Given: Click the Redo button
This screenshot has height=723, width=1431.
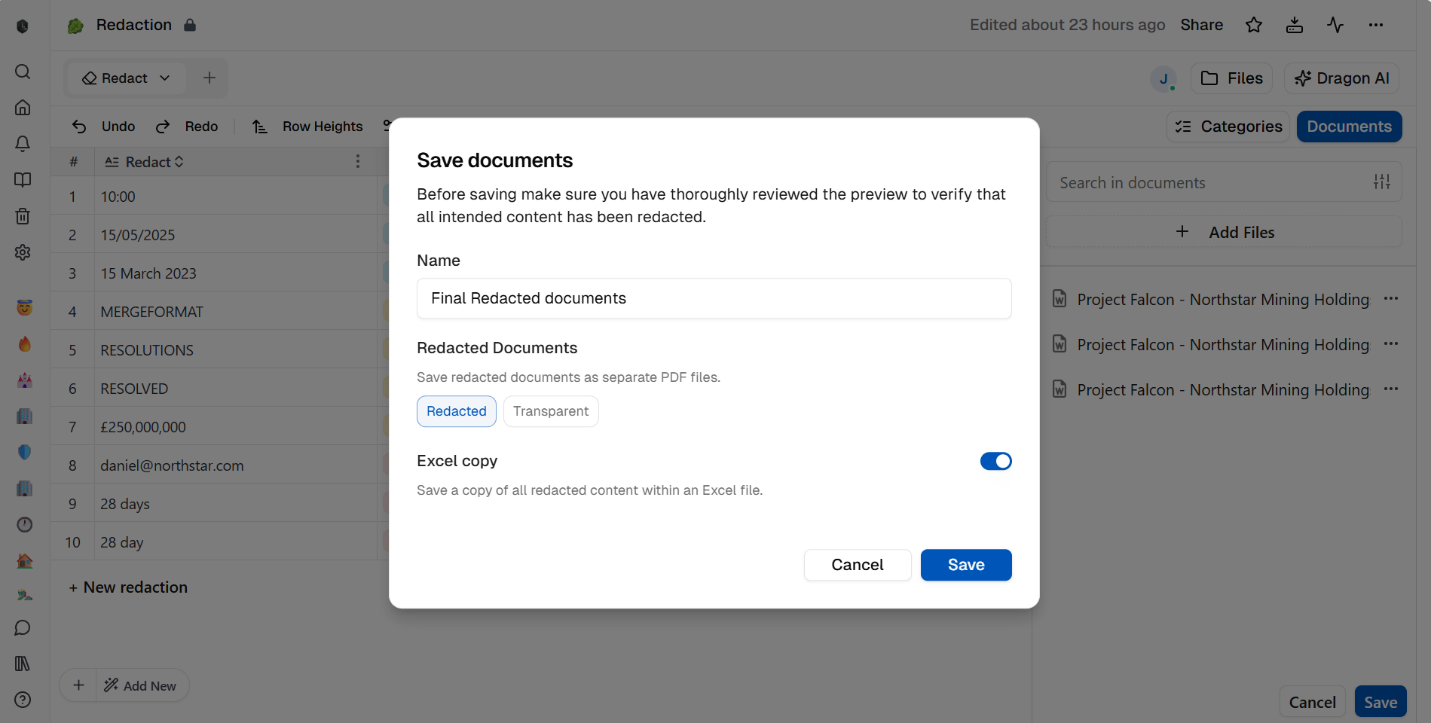Looking at the screenshot, I should point(187,126).
